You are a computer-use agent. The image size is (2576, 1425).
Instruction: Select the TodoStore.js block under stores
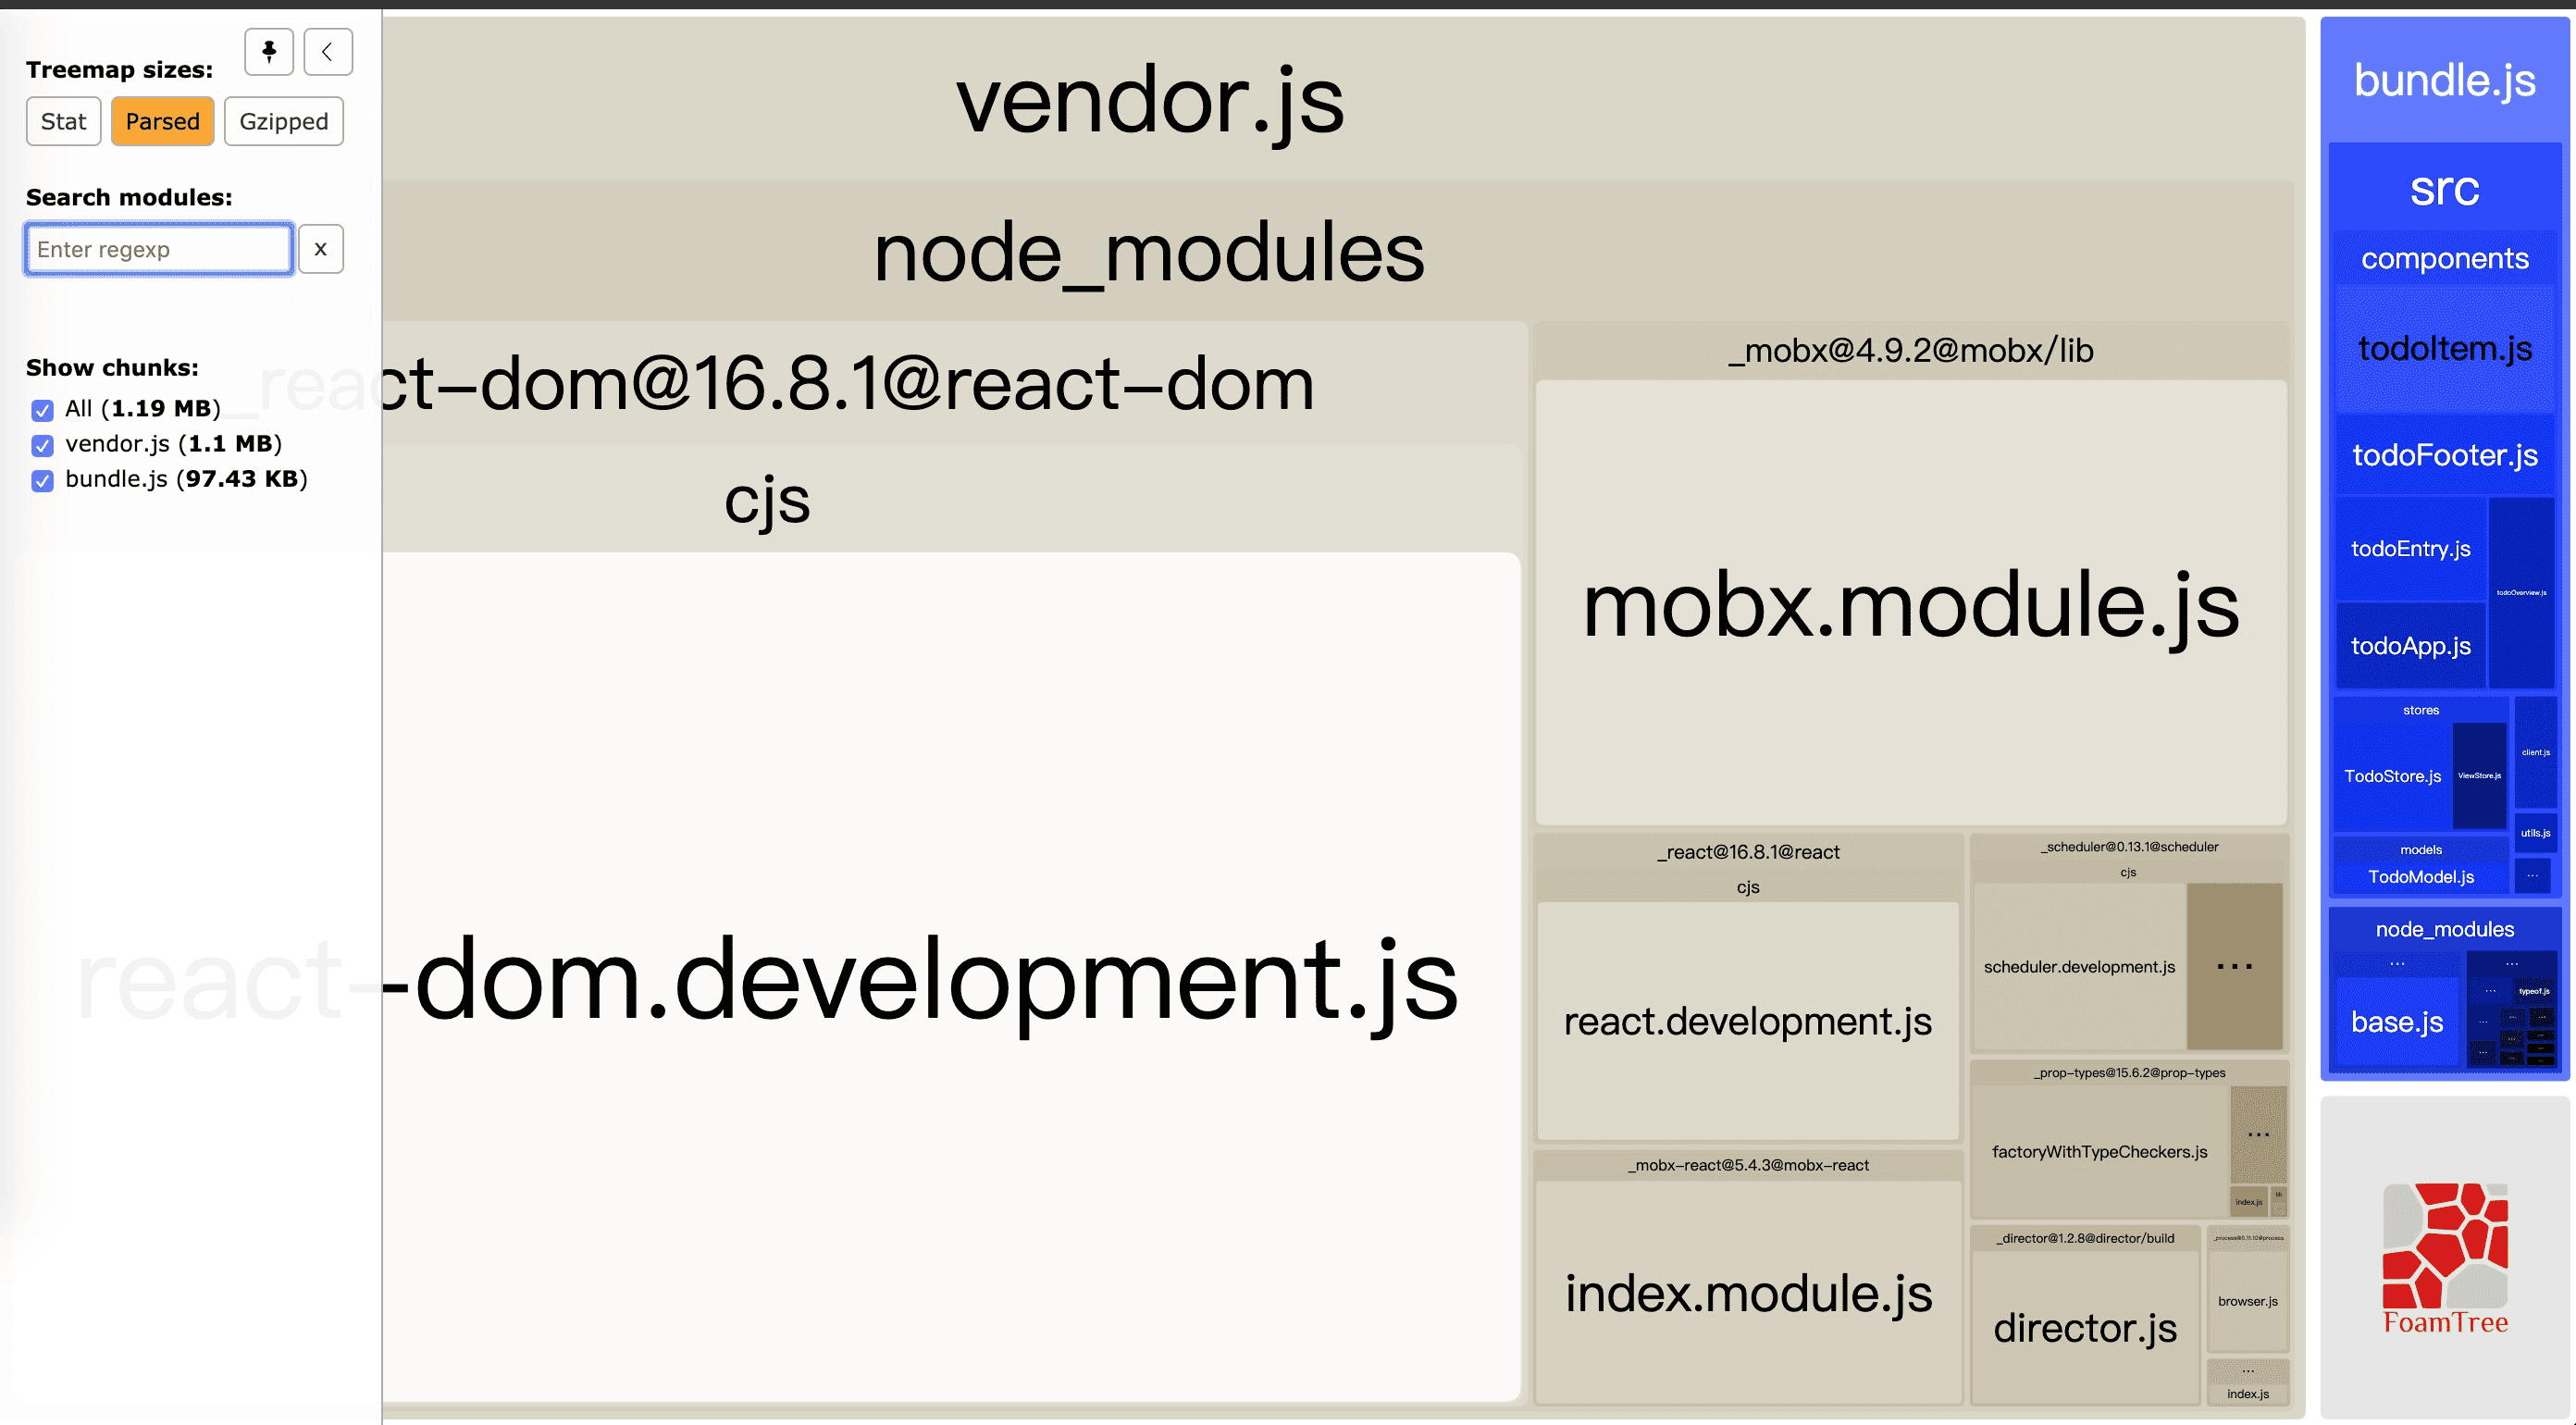click(2391, 776)
